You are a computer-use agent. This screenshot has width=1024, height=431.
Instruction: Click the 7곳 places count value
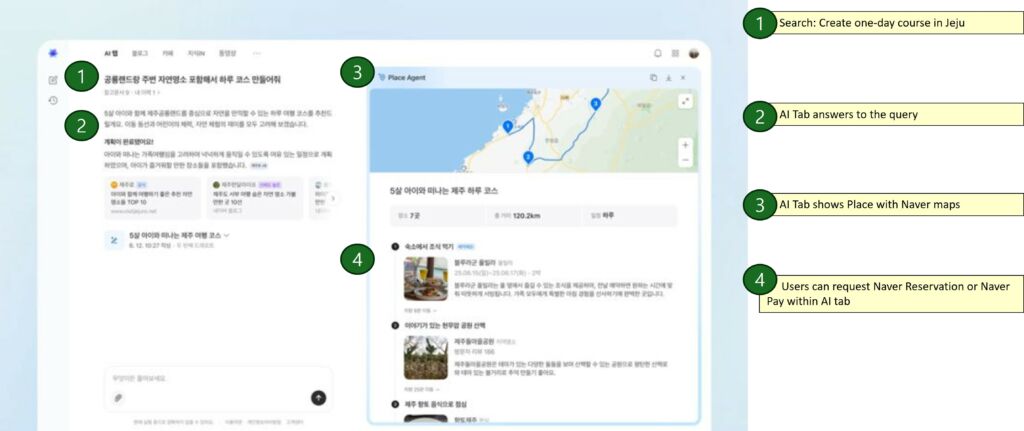(x=415, y=215)
